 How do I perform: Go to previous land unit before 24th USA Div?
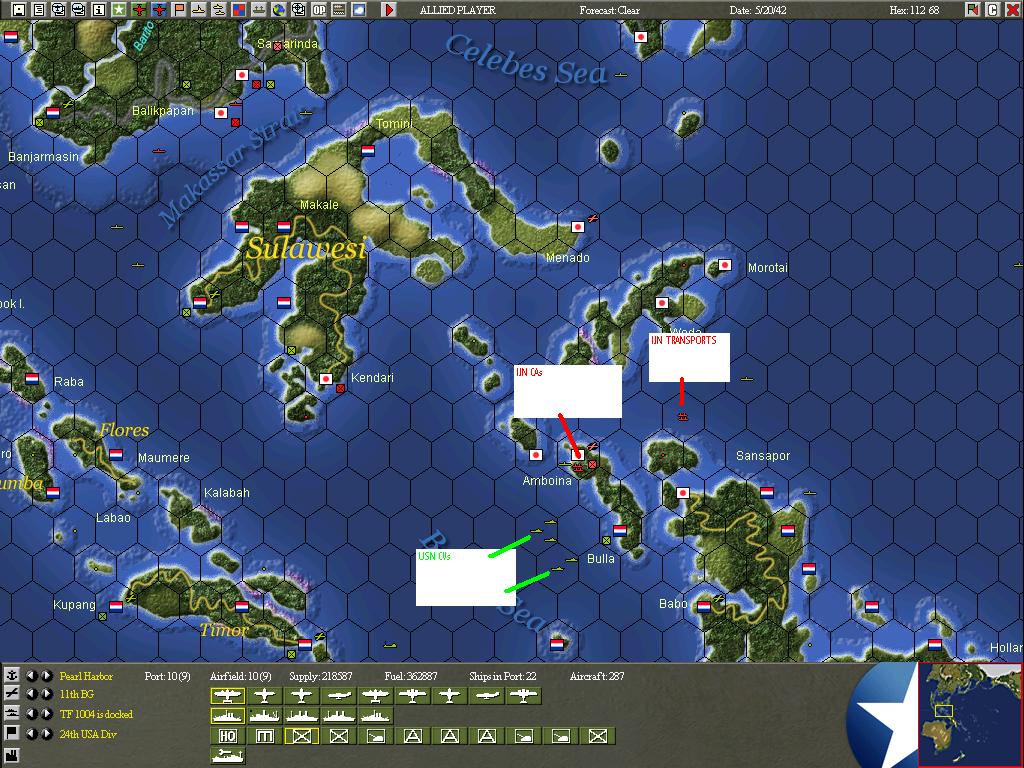click(31, 733)
